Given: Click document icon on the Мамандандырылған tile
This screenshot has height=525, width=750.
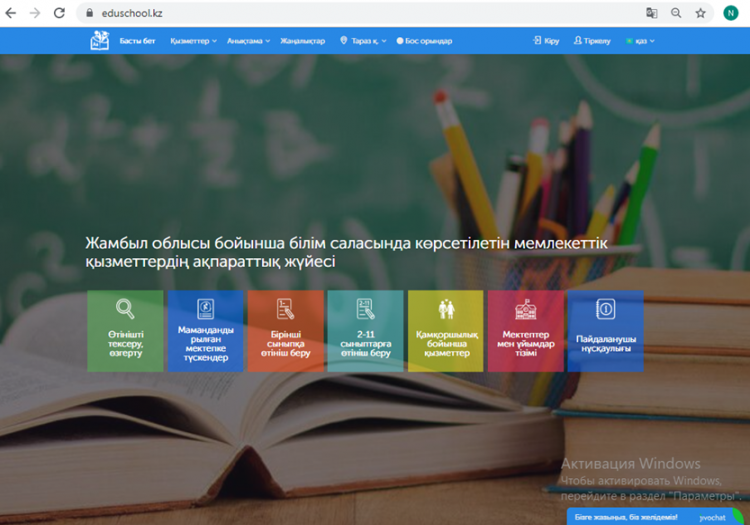Looking at the screenshot, I should point(206,309).
